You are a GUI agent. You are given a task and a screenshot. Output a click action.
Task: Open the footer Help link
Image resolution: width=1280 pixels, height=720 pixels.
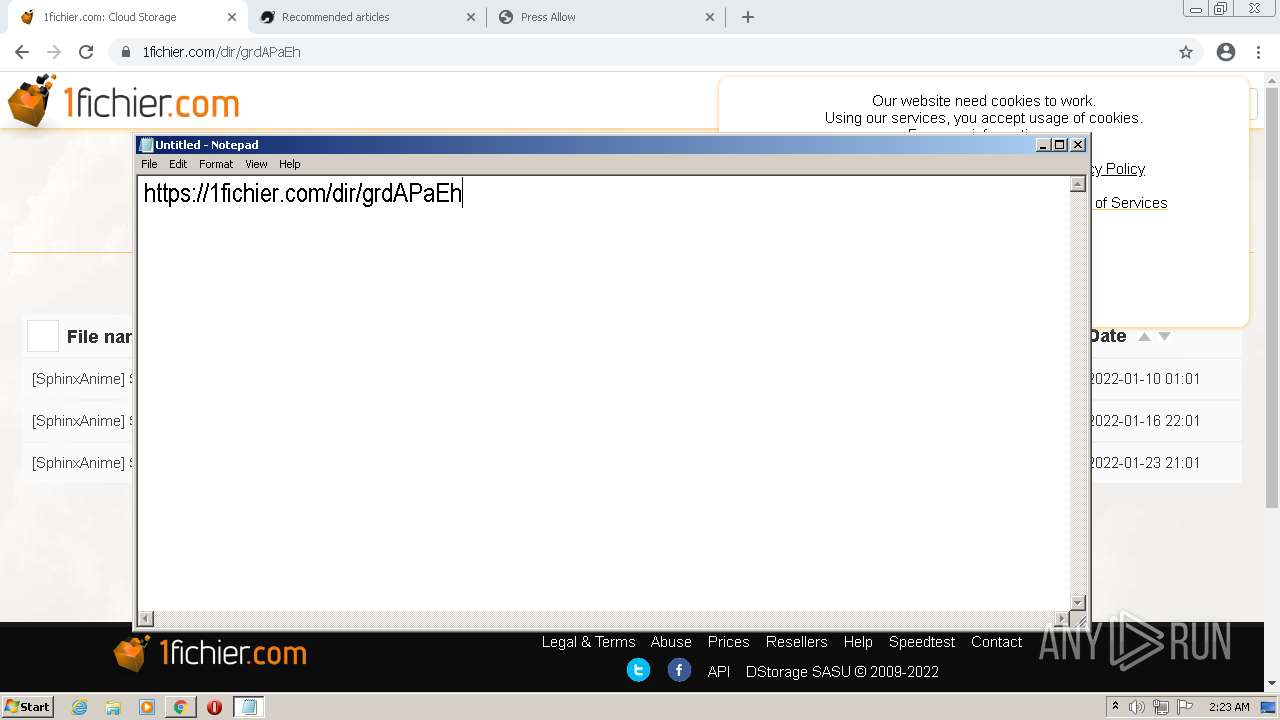tap(858, 642)
